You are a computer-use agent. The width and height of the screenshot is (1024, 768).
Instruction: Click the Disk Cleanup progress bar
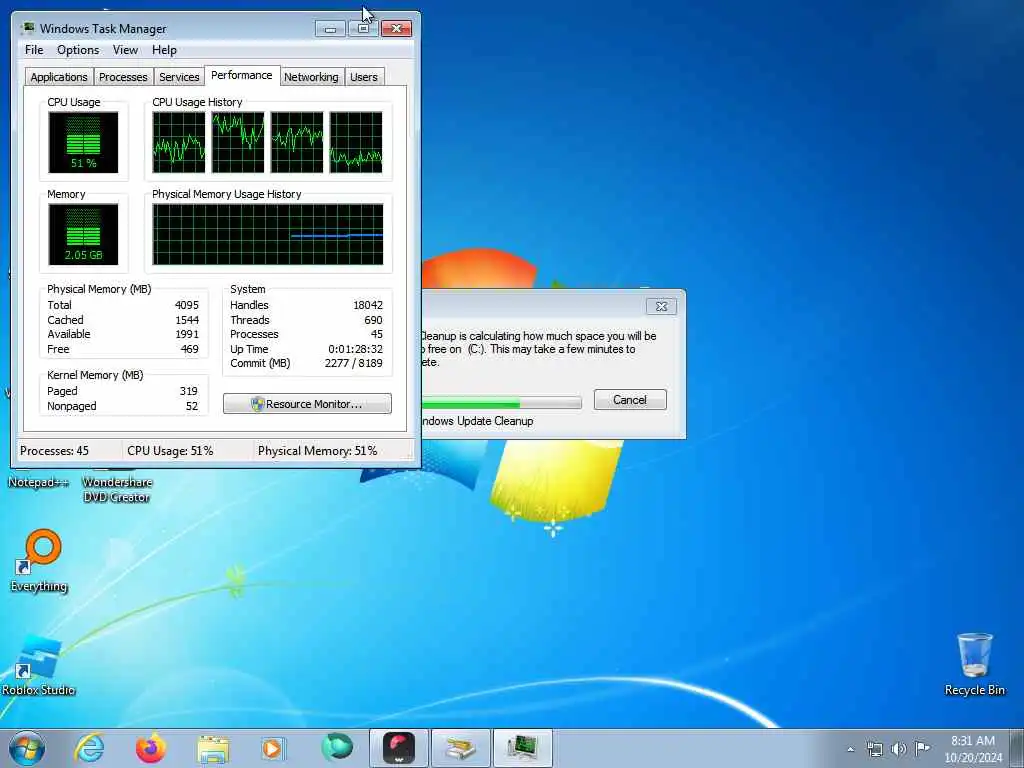(x=501, y=402)
